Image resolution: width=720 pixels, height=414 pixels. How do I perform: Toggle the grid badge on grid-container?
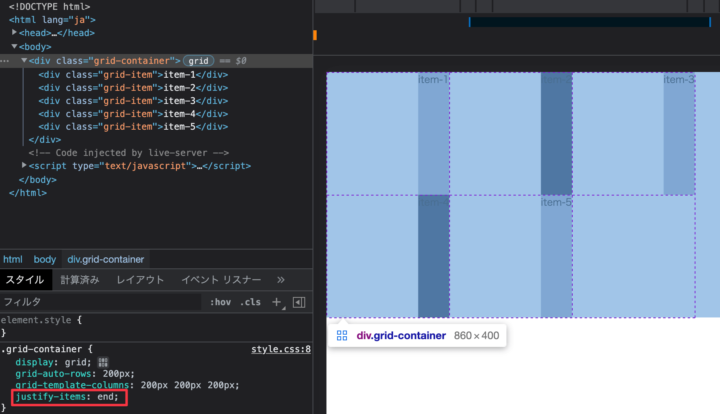tap(198, 61)
